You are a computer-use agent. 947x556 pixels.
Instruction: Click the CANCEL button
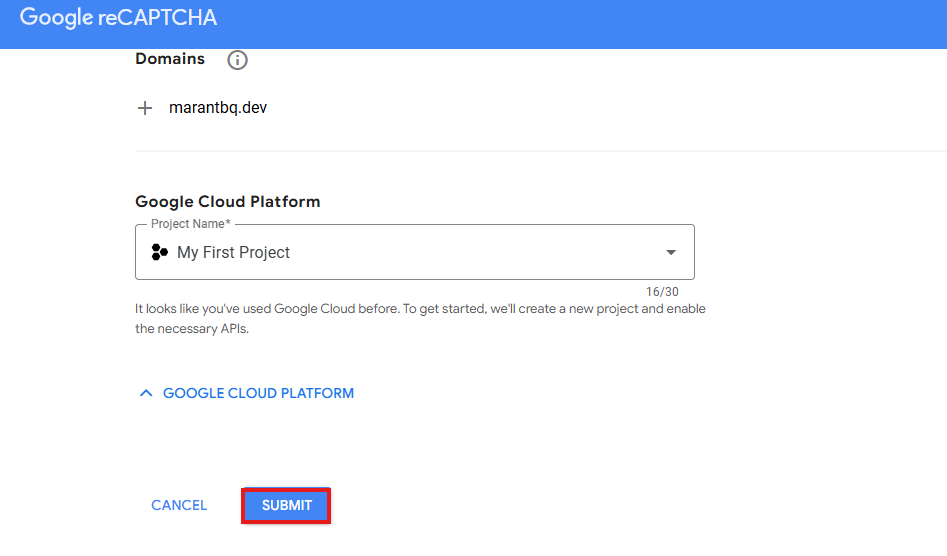[x=179, y=505]
